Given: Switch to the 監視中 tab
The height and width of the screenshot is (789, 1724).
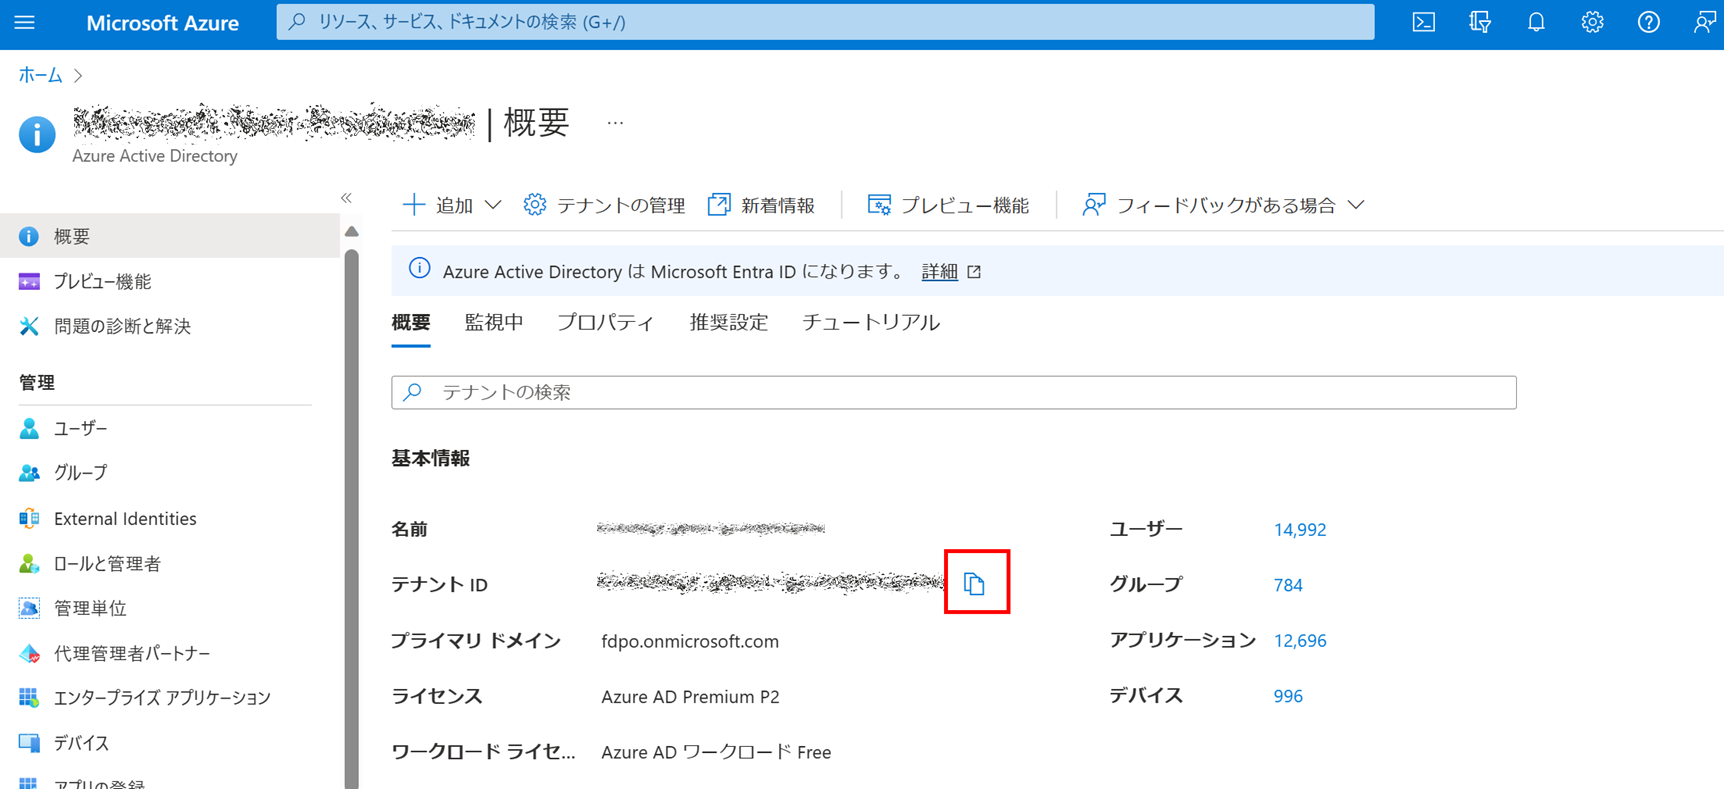Looking at the screenshot, I should click(x=494, y=323).
